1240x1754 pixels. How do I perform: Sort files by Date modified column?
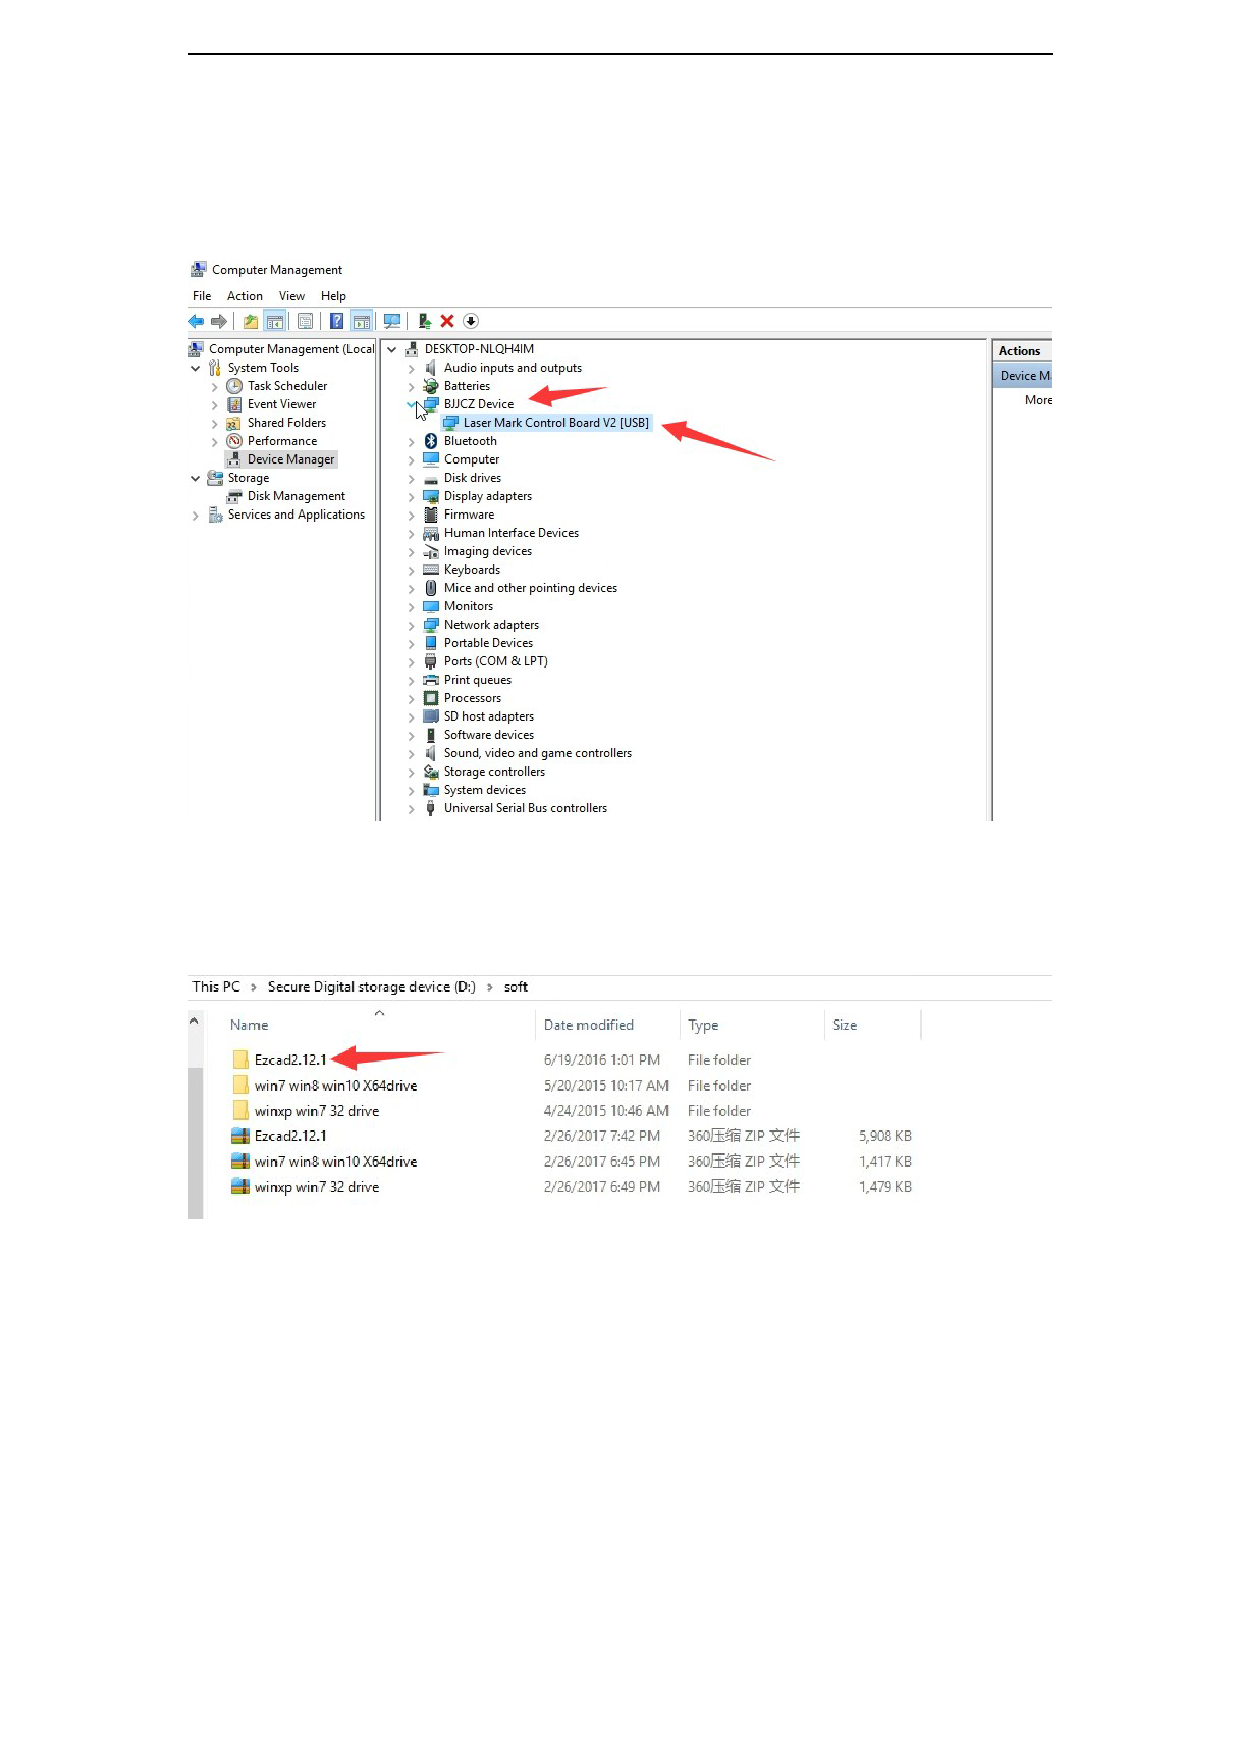[588, 1025]
